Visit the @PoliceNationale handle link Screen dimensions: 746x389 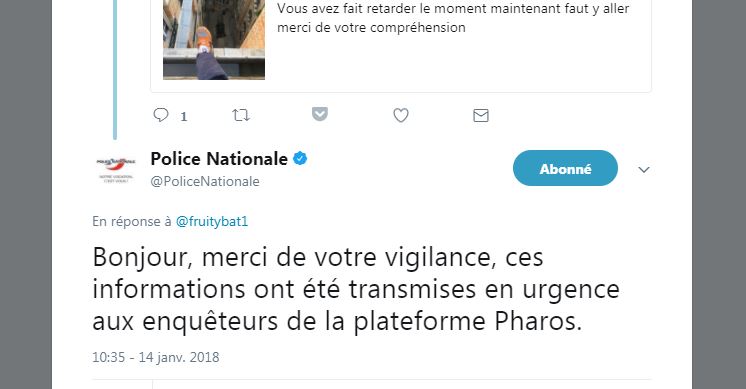[205, 181]
